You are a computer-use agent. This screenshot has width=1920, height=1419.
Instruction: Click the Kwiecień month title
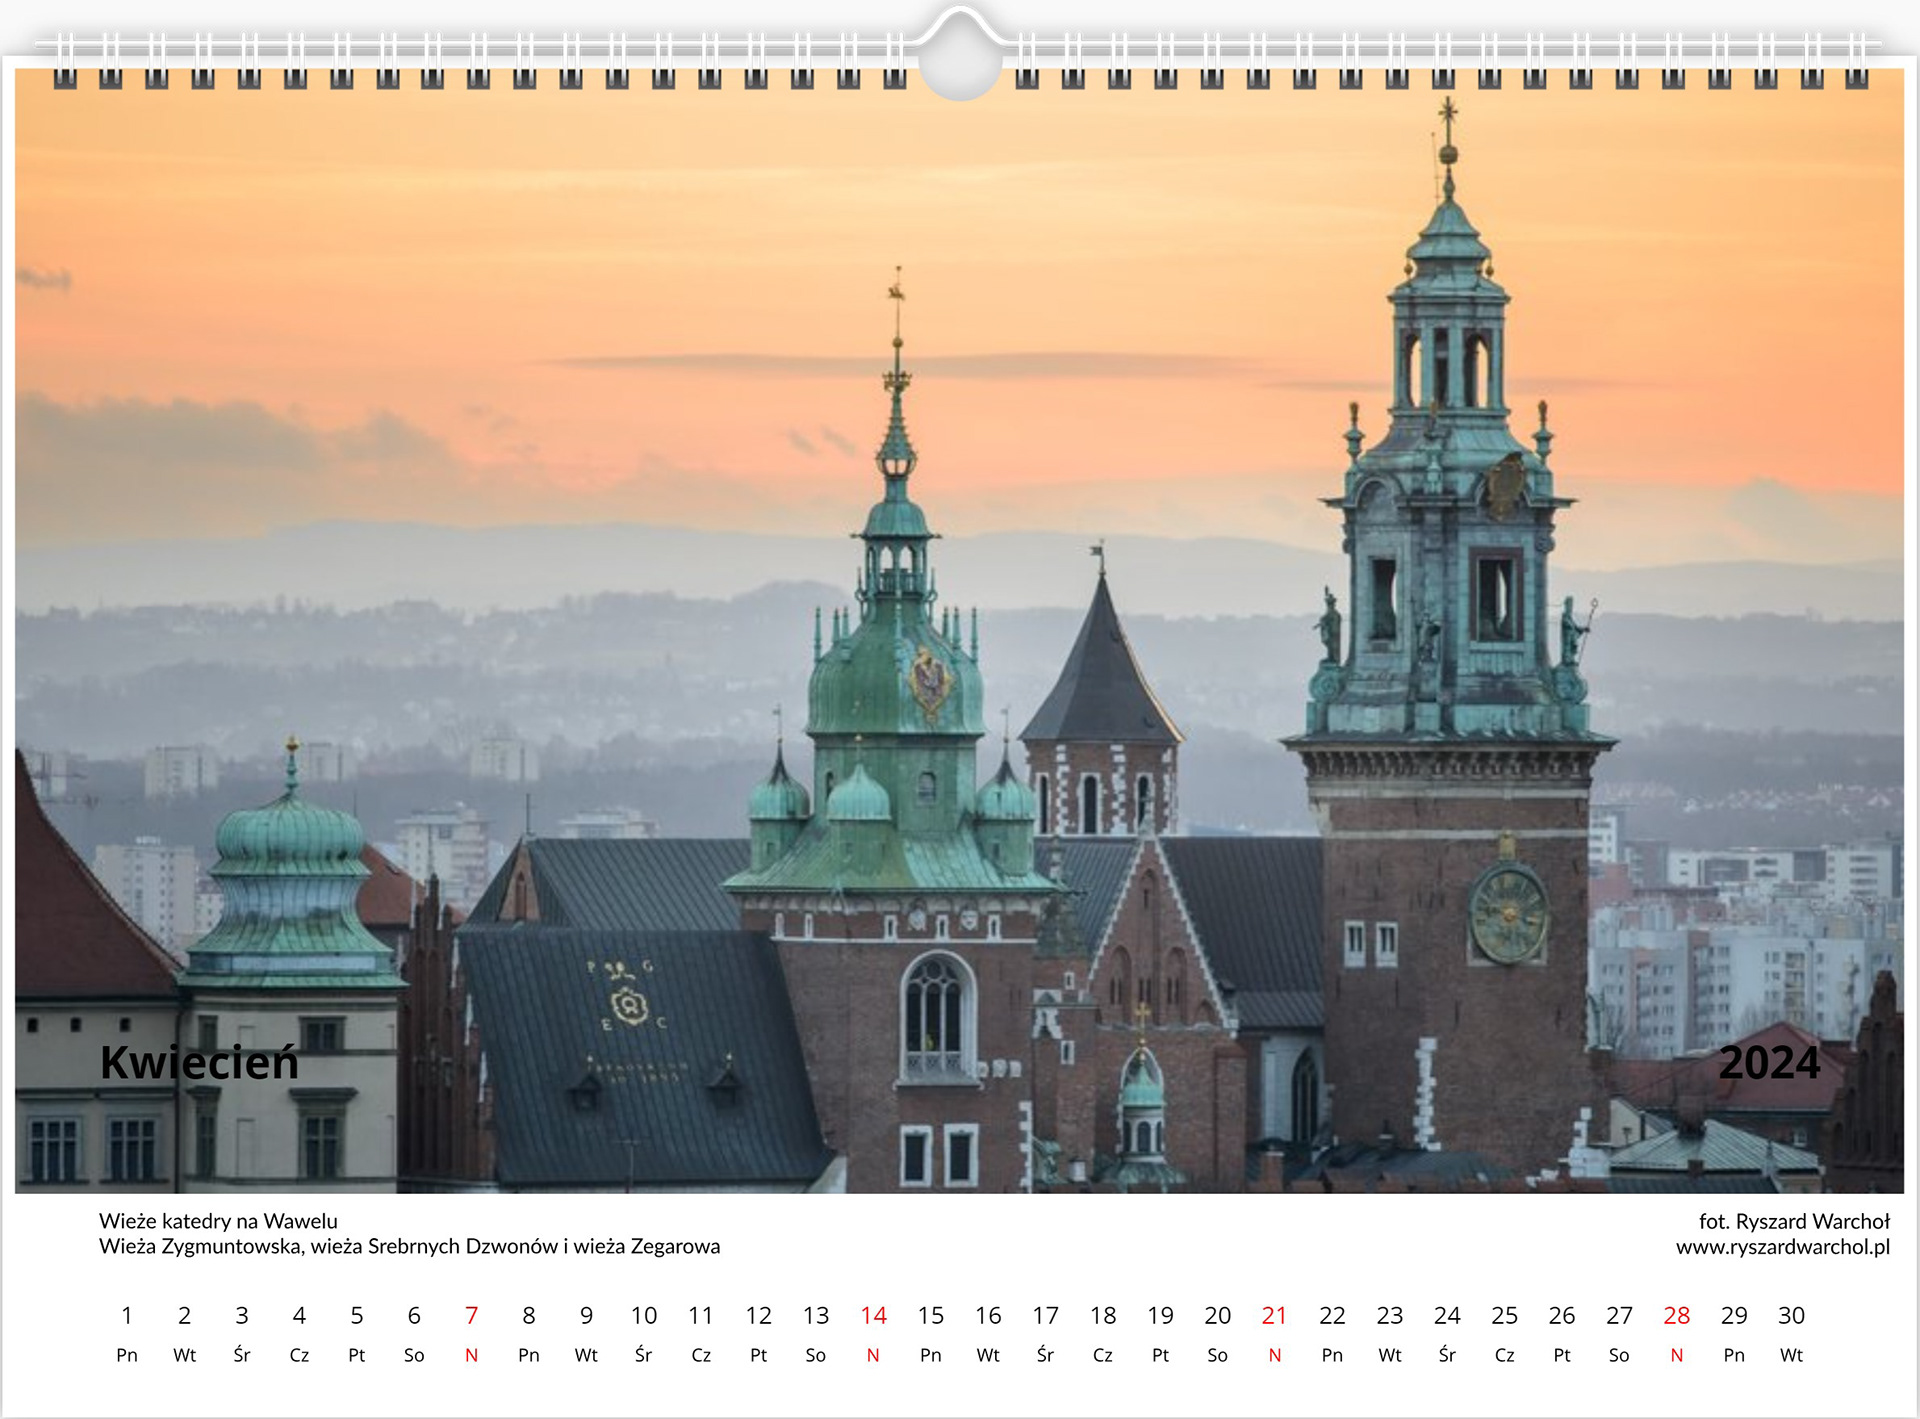(x=199, y=1062)
